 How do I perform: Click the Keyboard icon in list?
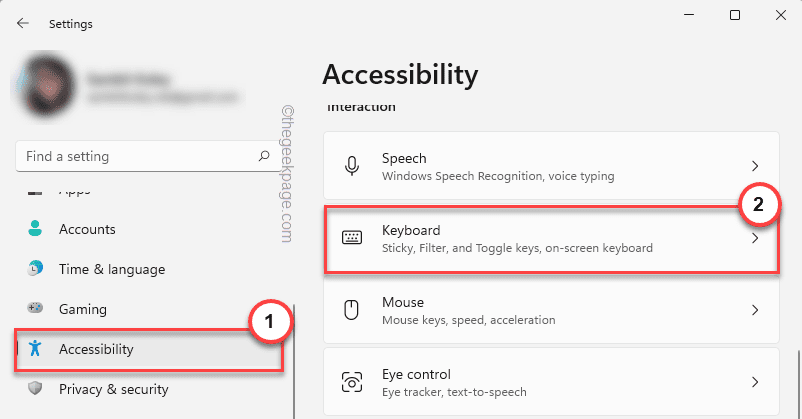coord(351,238)
